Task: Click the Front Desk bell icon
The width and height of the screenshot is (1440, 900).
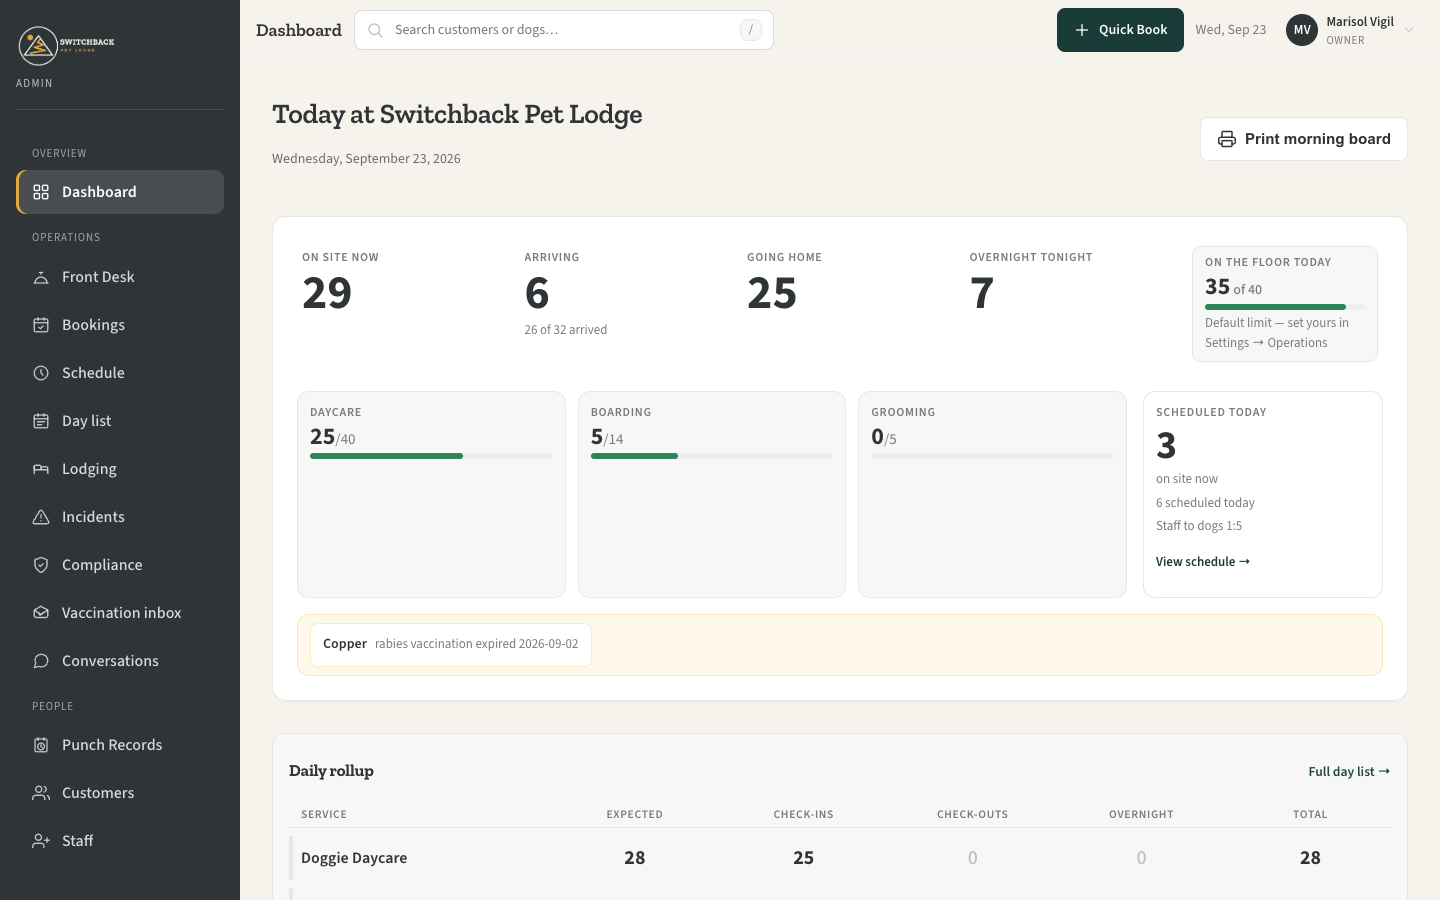Action: click(x=41, y=277)
